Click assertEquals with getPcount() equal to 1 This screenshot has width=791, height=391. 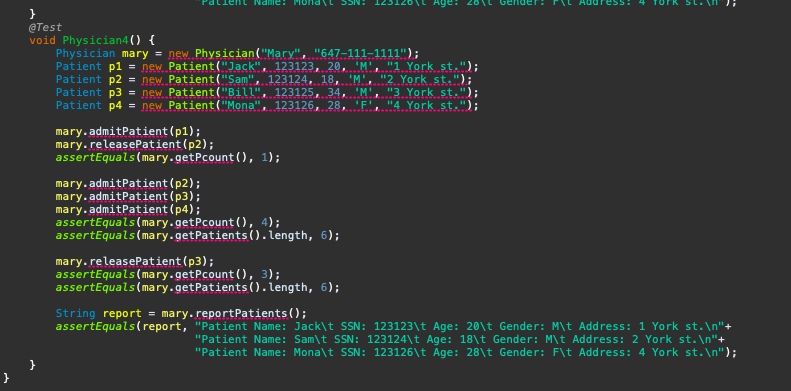167,158
